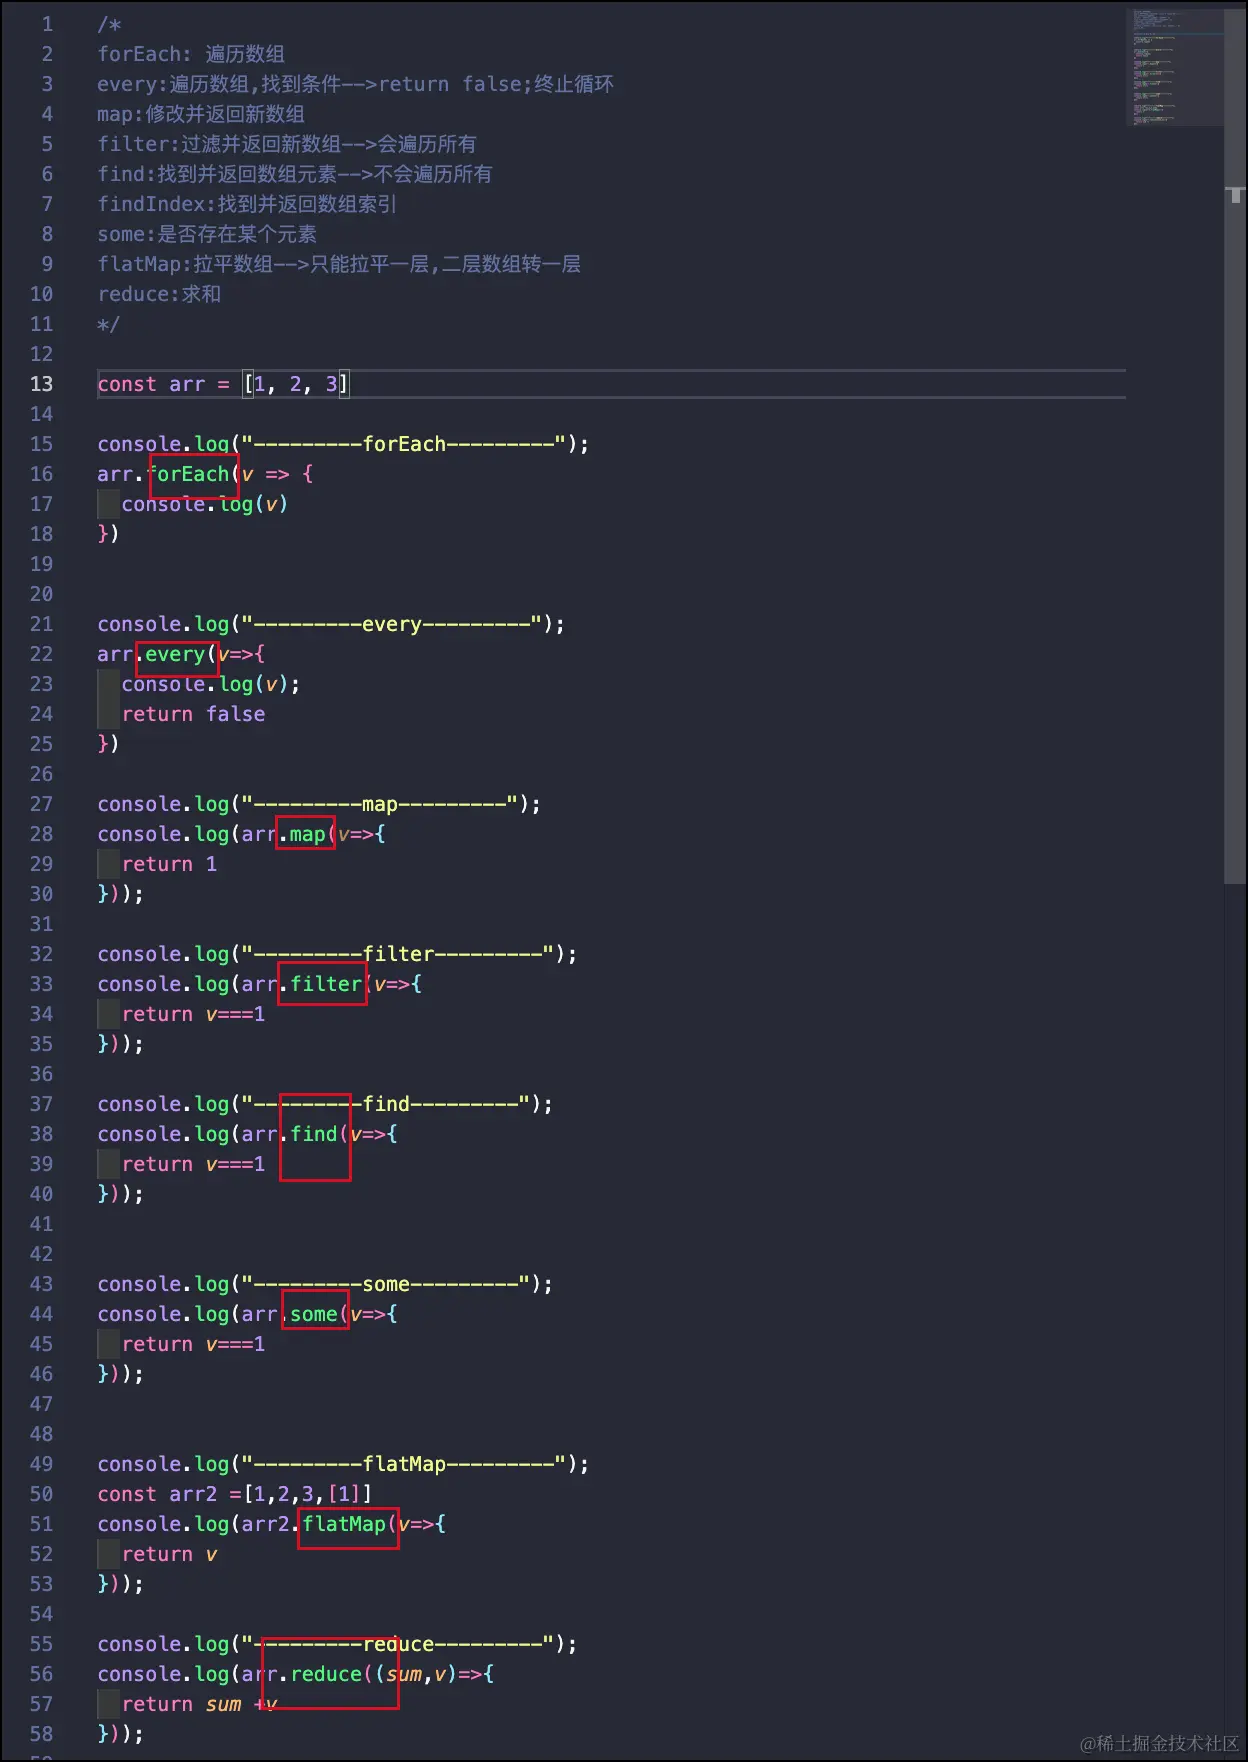Click 'return false' on line 24
The image size is (1248, 1762).
(x=193, y=714)
